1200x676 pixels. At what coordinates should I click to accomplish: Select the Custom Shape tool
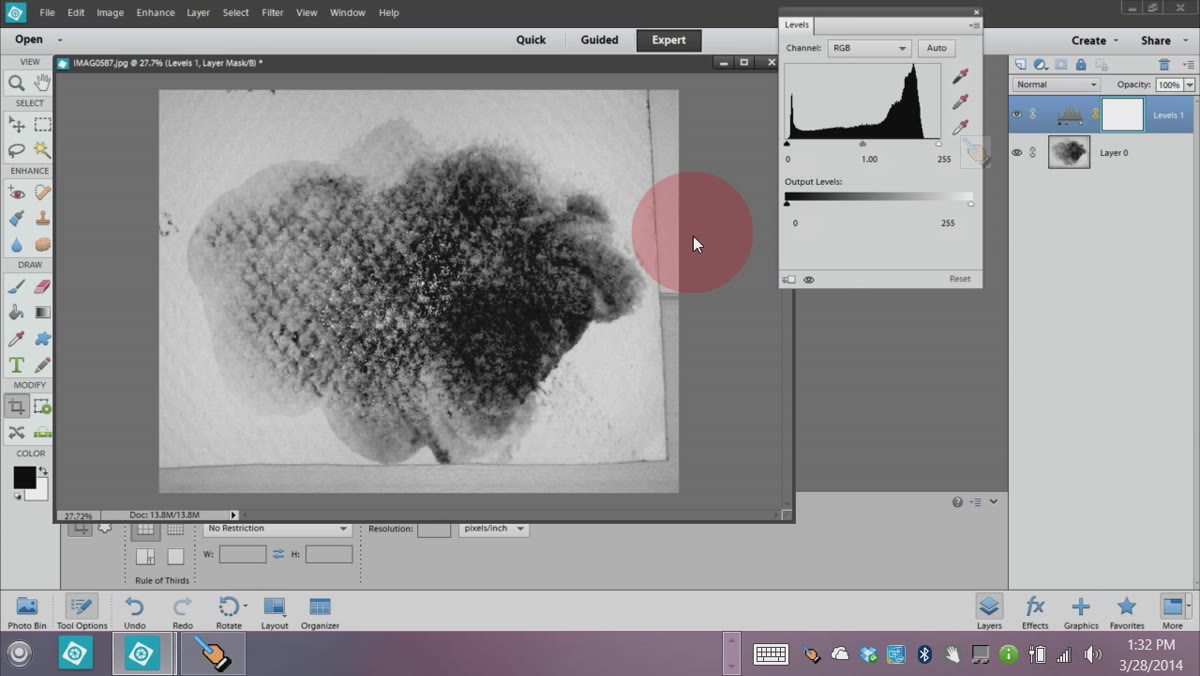[42, 339]
